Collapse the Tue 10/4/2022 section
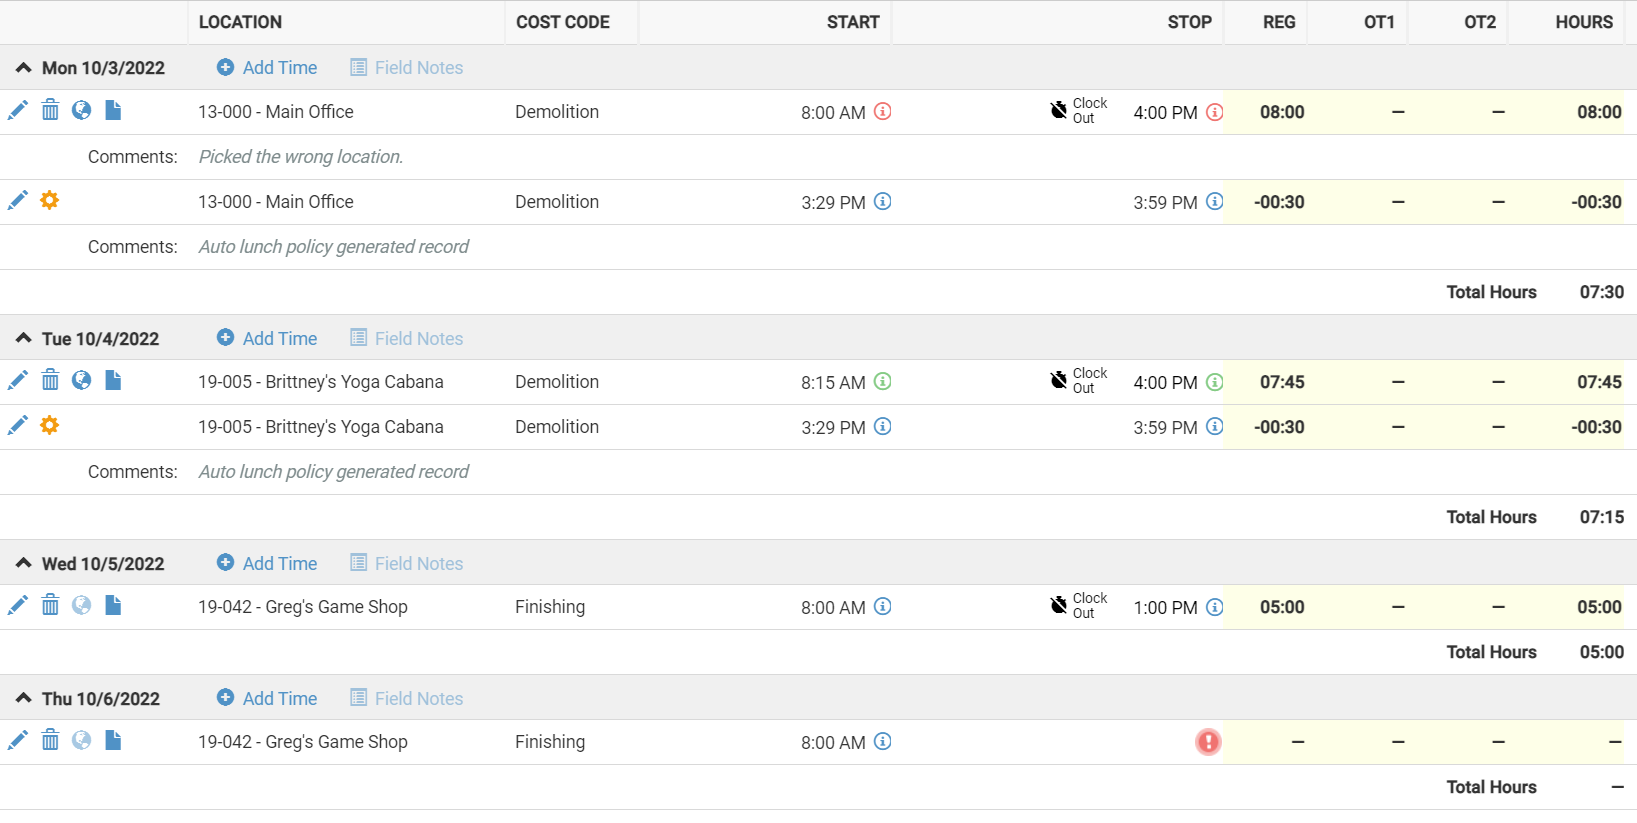The height and width of the screenshot is (823, 1637). 24,339
